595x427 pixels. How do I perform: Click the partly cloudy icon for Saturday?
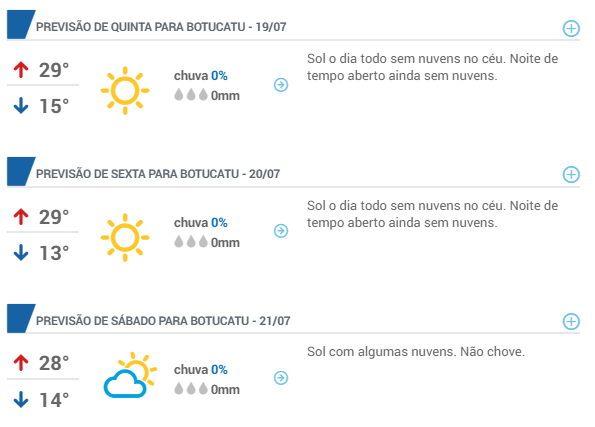(130, 375)
